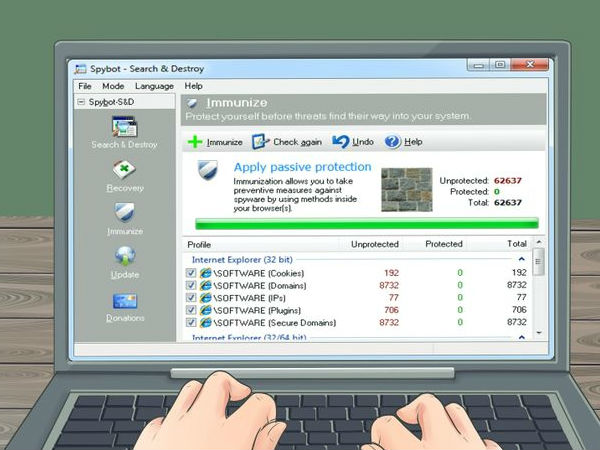Click the Immunize toolbar button label

pos(225,142)
